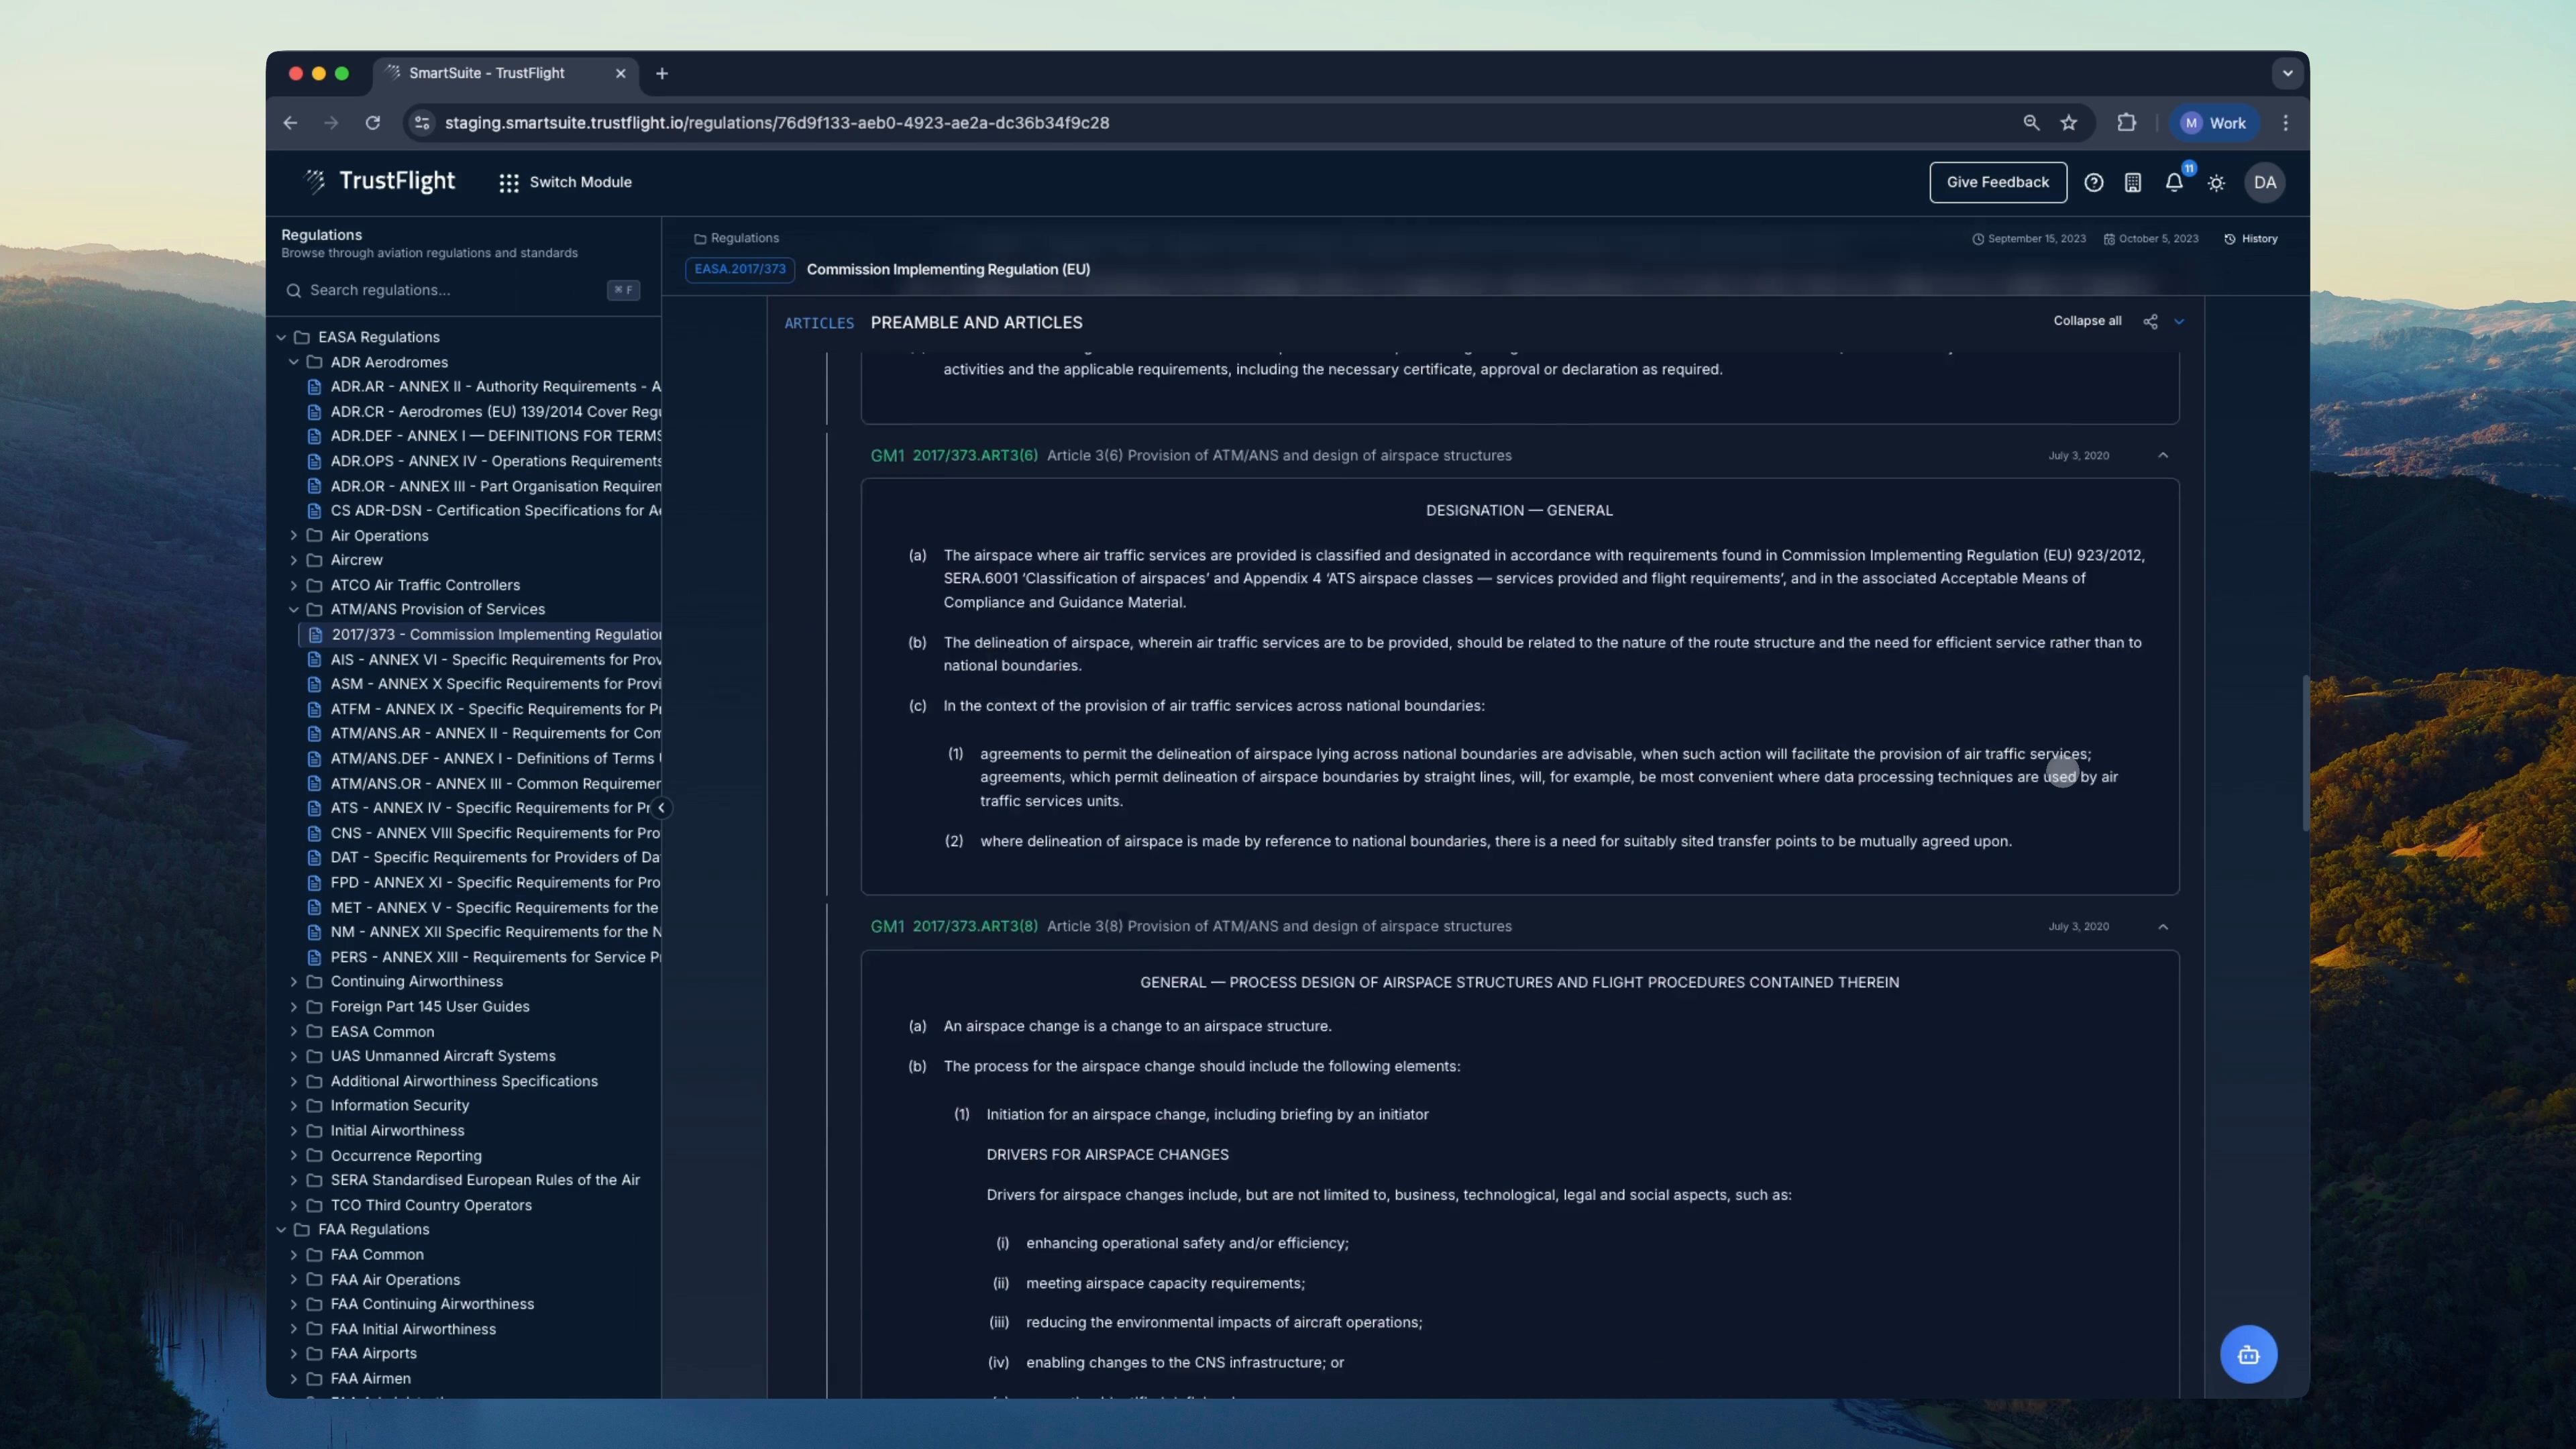Screen dimensions: 2576x1449
Task: Open the chatbot assistant floating button
Action: (x=2248, y=1354)
